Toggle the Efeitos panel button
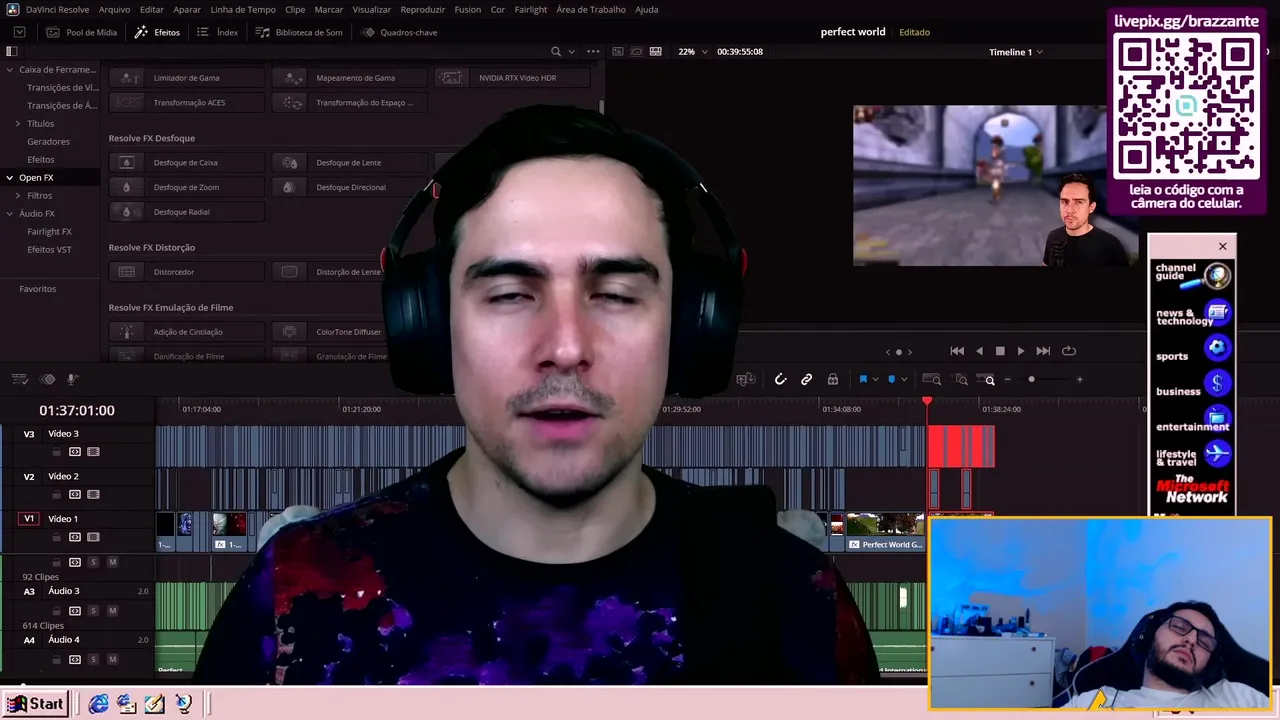The image size is (1280, 720). click(x=157, y=32)
